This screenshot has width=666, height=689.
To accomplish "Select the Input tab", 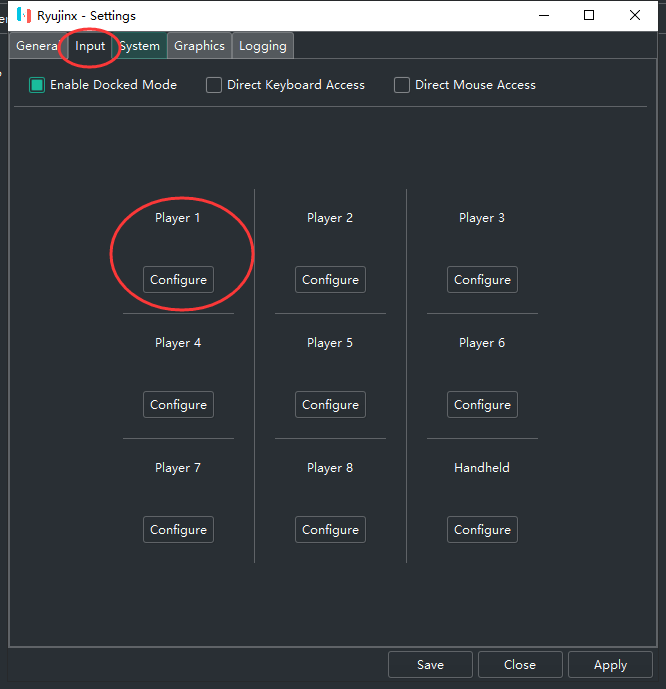I will (x=90, y=46).
